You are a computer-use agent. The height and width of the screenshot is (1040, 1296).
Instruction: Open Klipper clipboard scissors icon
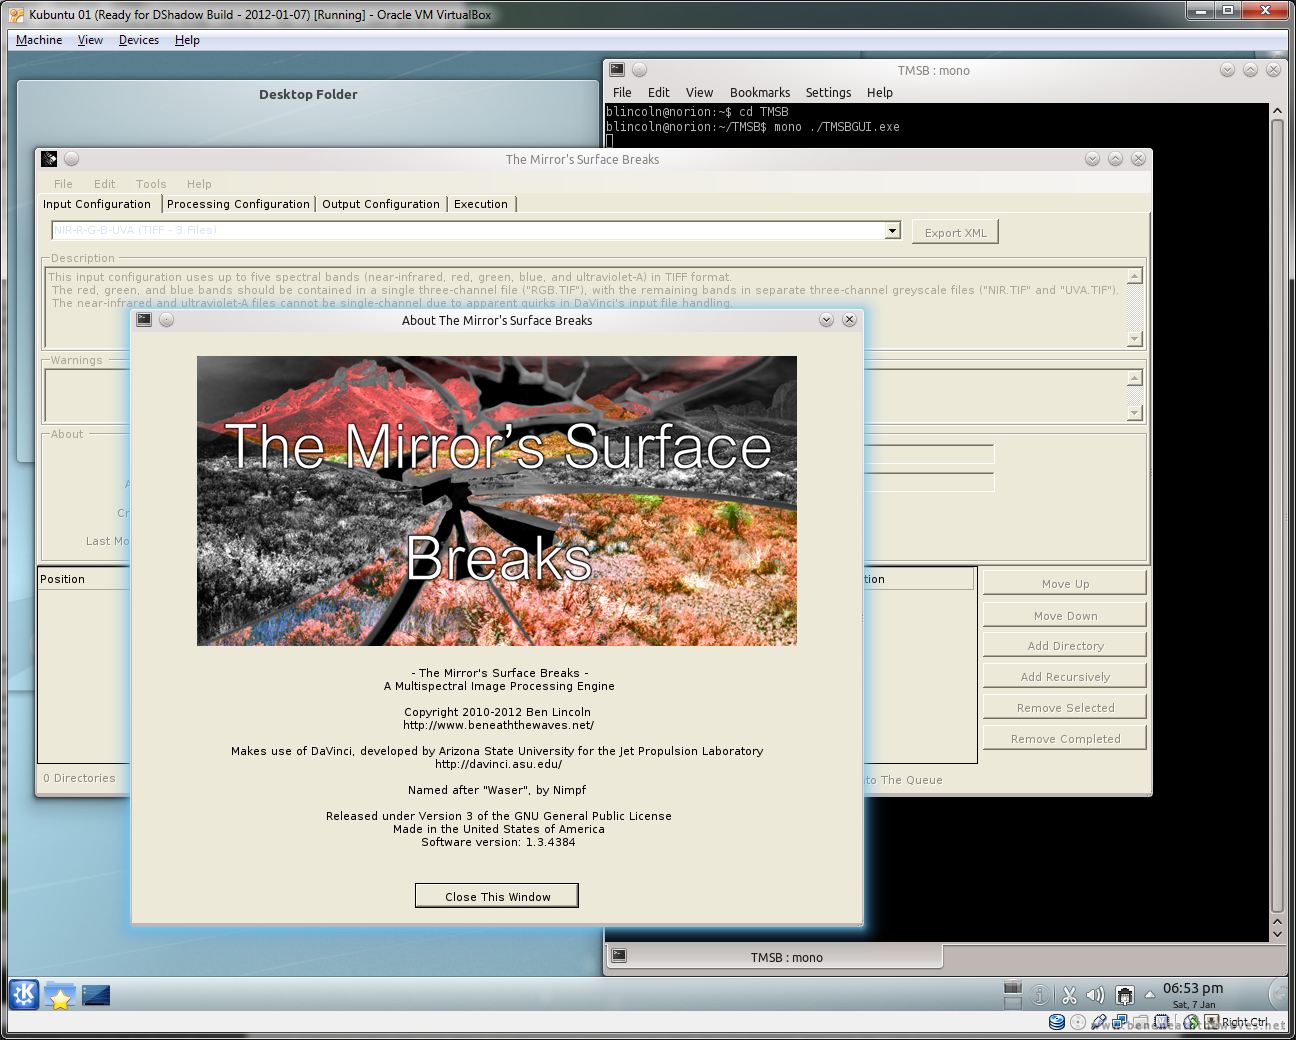pos(1069,995)
